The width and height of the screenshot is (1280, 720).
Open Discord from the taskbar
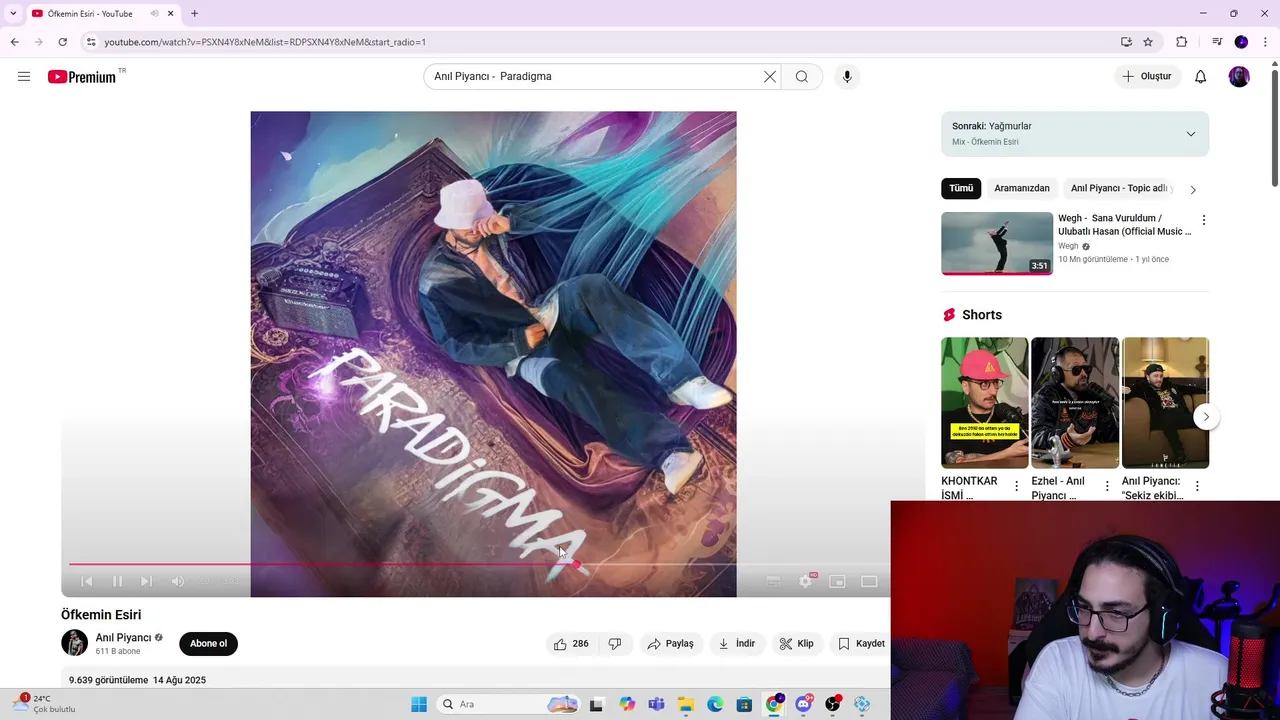click(803, 704)
